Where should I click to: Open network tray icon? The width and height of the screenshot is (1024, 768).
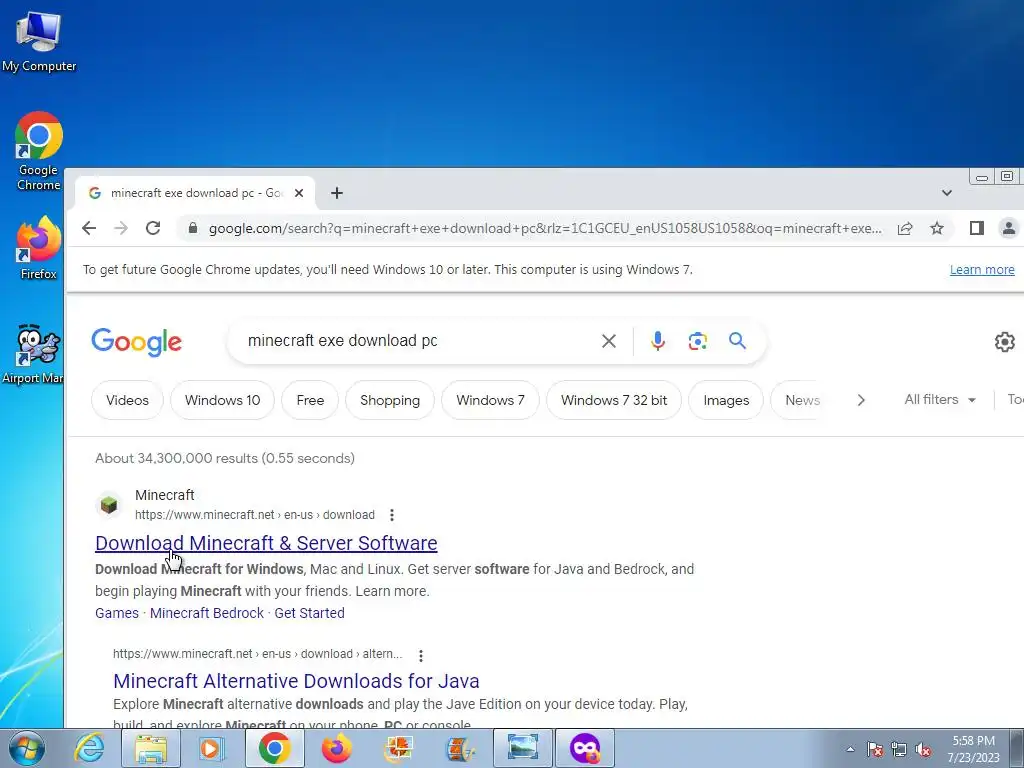coord(899,750)
